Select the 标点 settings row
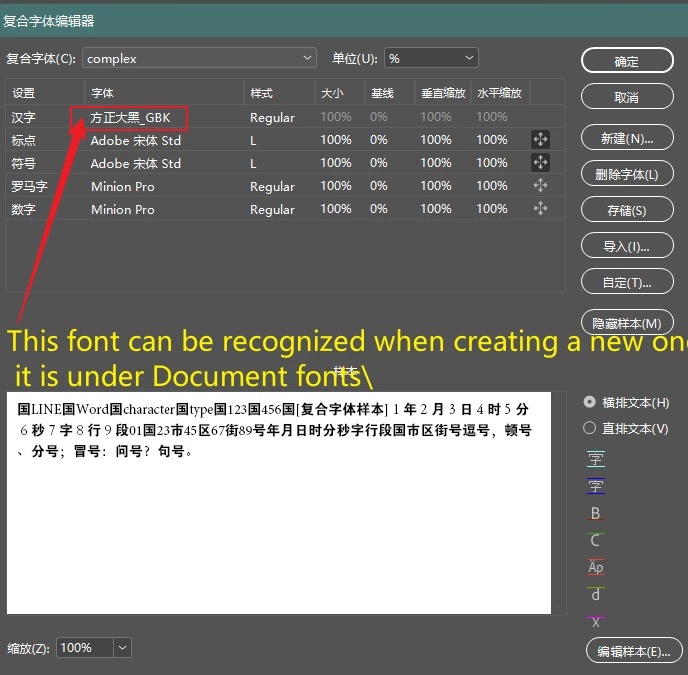The image size is (688, 675). coord(285,140)
